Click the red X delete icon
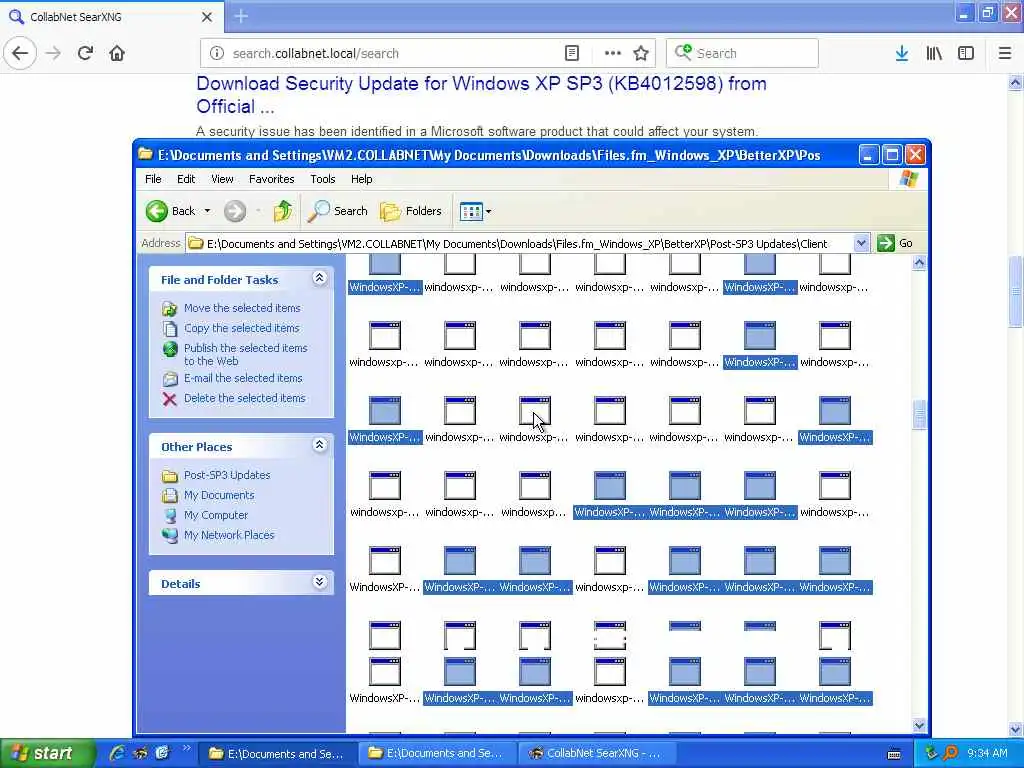 click(170, 399)
